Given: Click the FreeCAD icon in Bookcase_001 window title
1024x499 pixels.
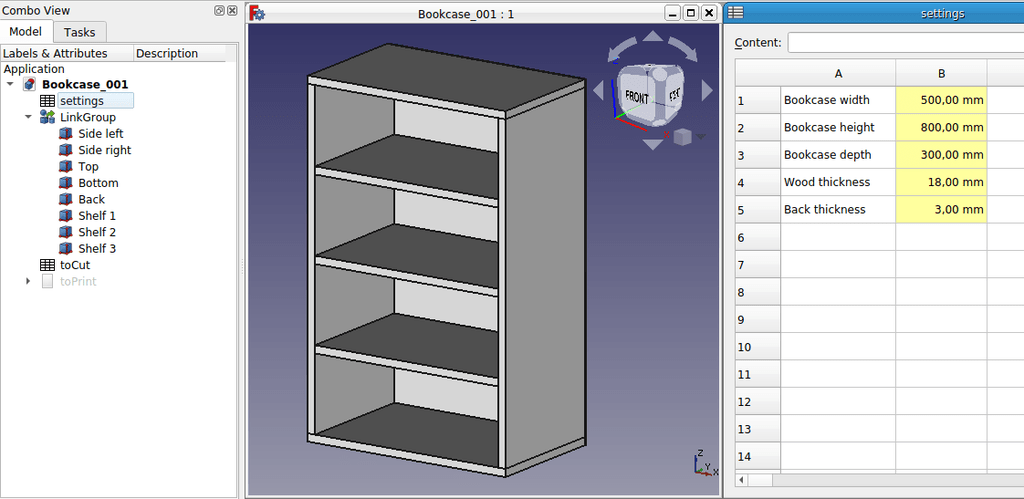Looking at the screenshot, I should pyautogui.click(x=257, y=13).
